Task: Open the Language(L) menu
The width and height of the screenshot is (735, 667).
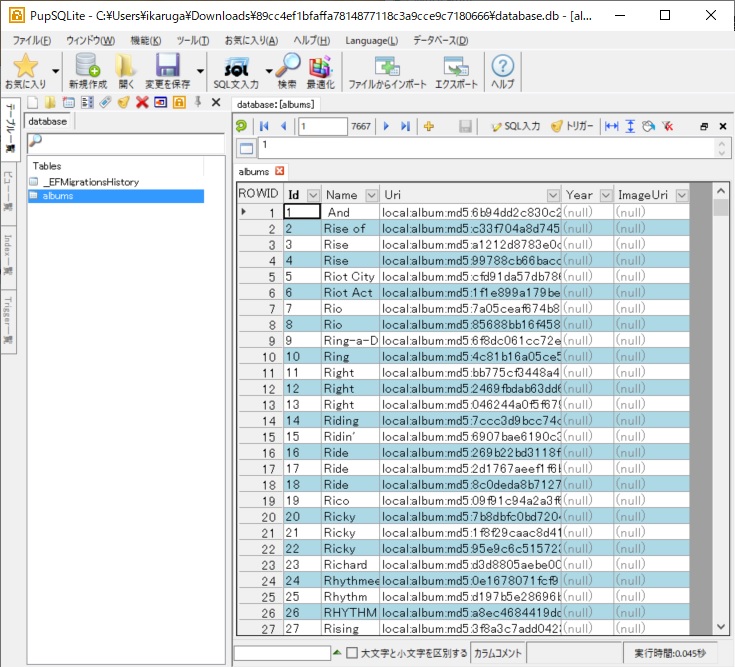Action: click(372, 41)
